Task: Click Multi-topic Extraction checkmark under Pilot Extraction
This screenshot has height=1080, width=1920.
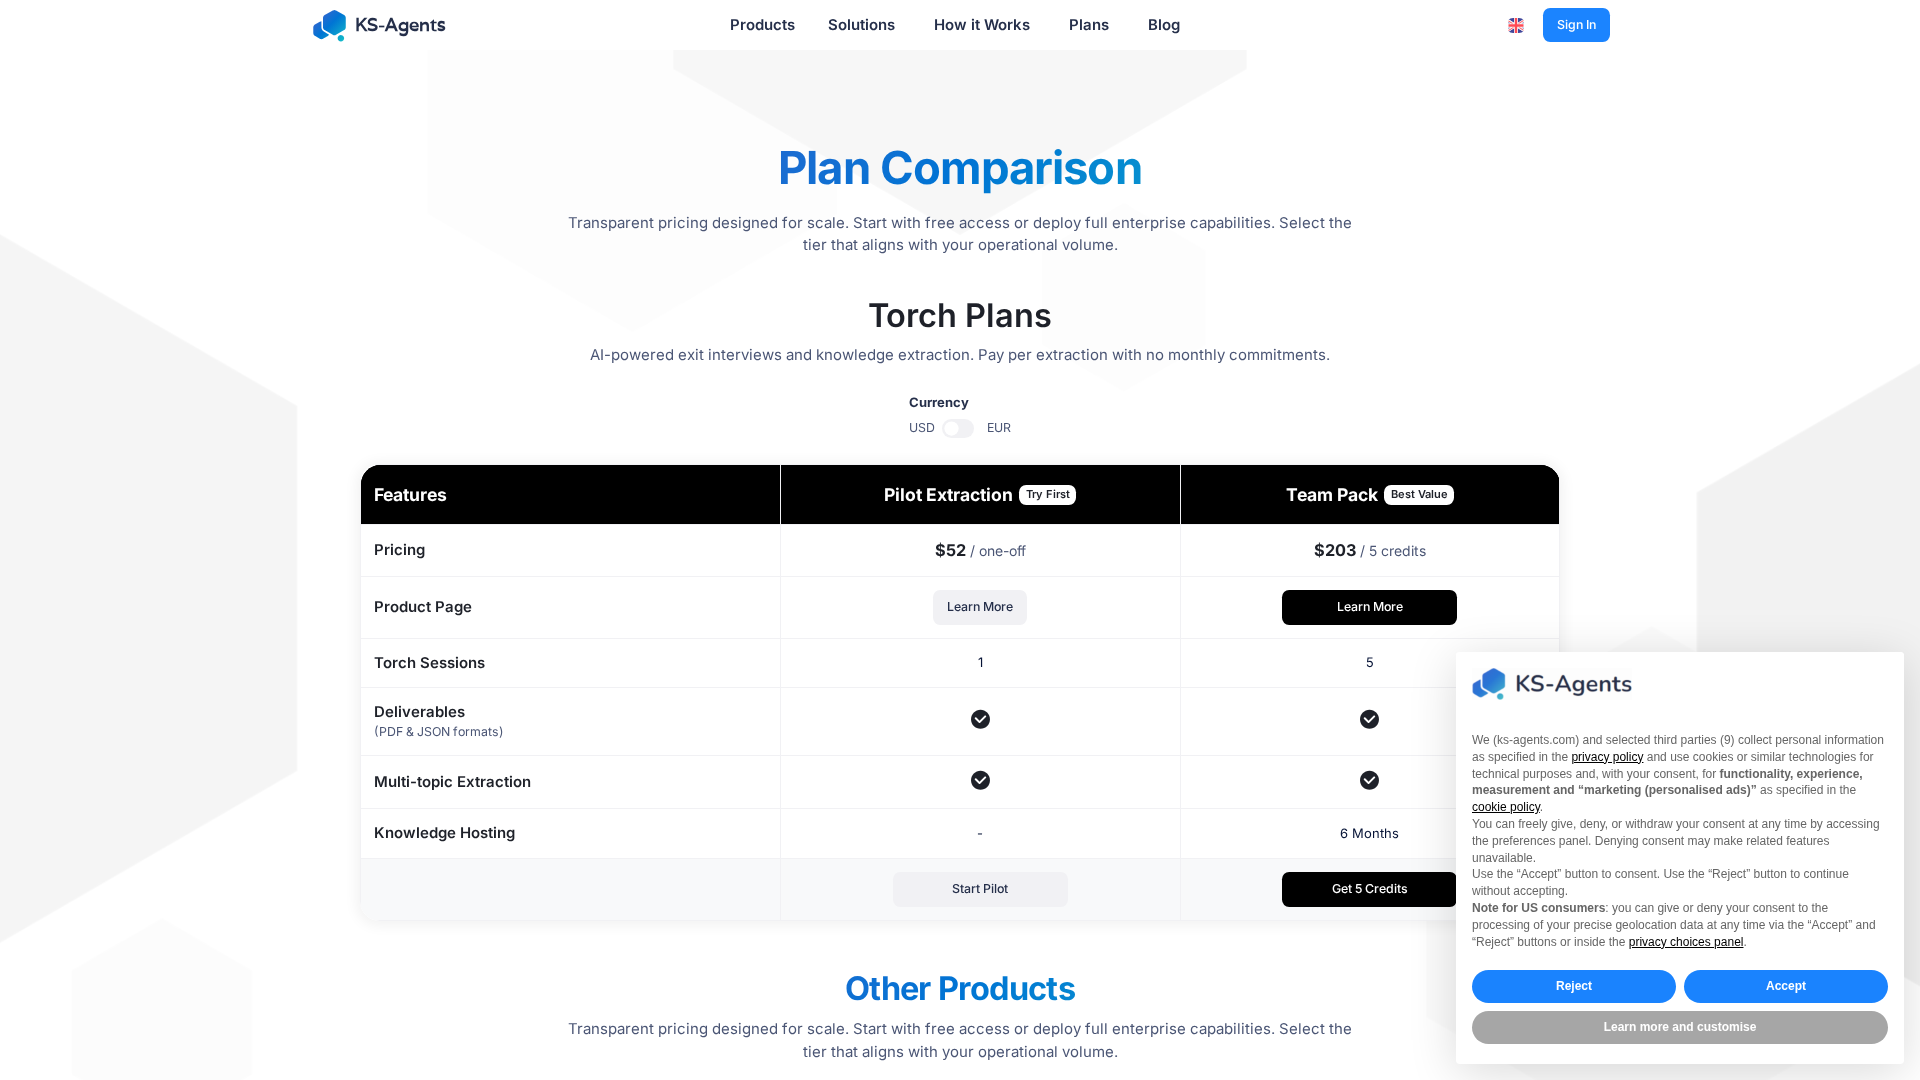Action: [x=980, y=780]
